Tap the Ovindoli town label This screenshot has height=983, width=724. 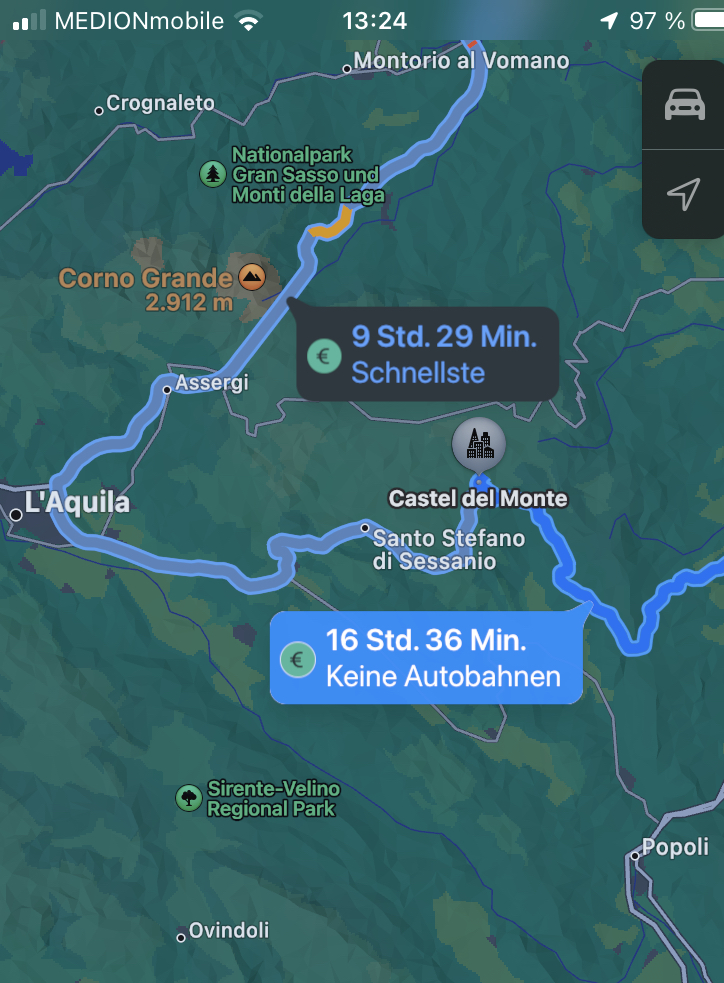(x=229, y=930)
